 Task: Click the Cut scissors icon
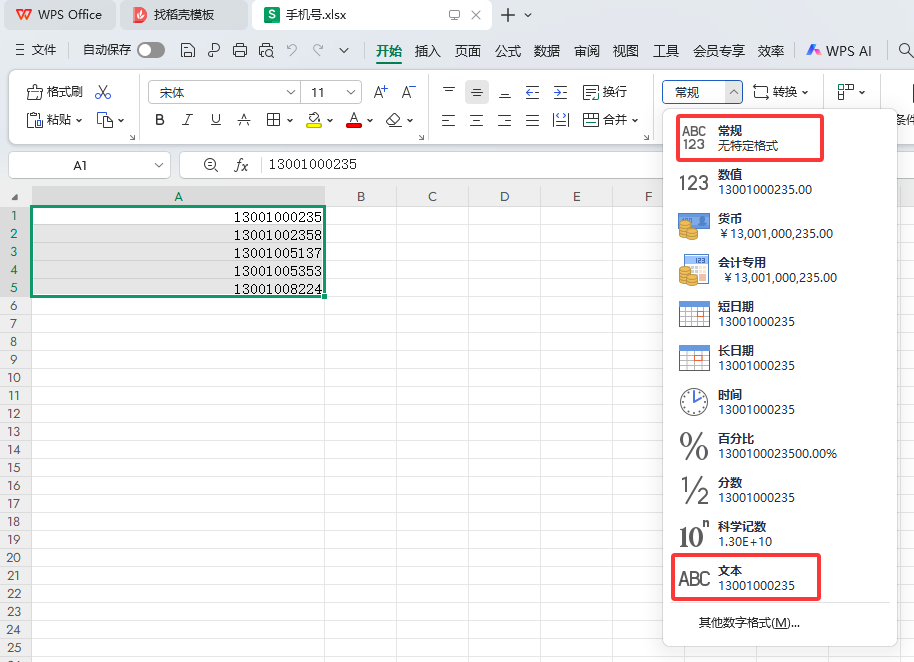coord(103,92)
